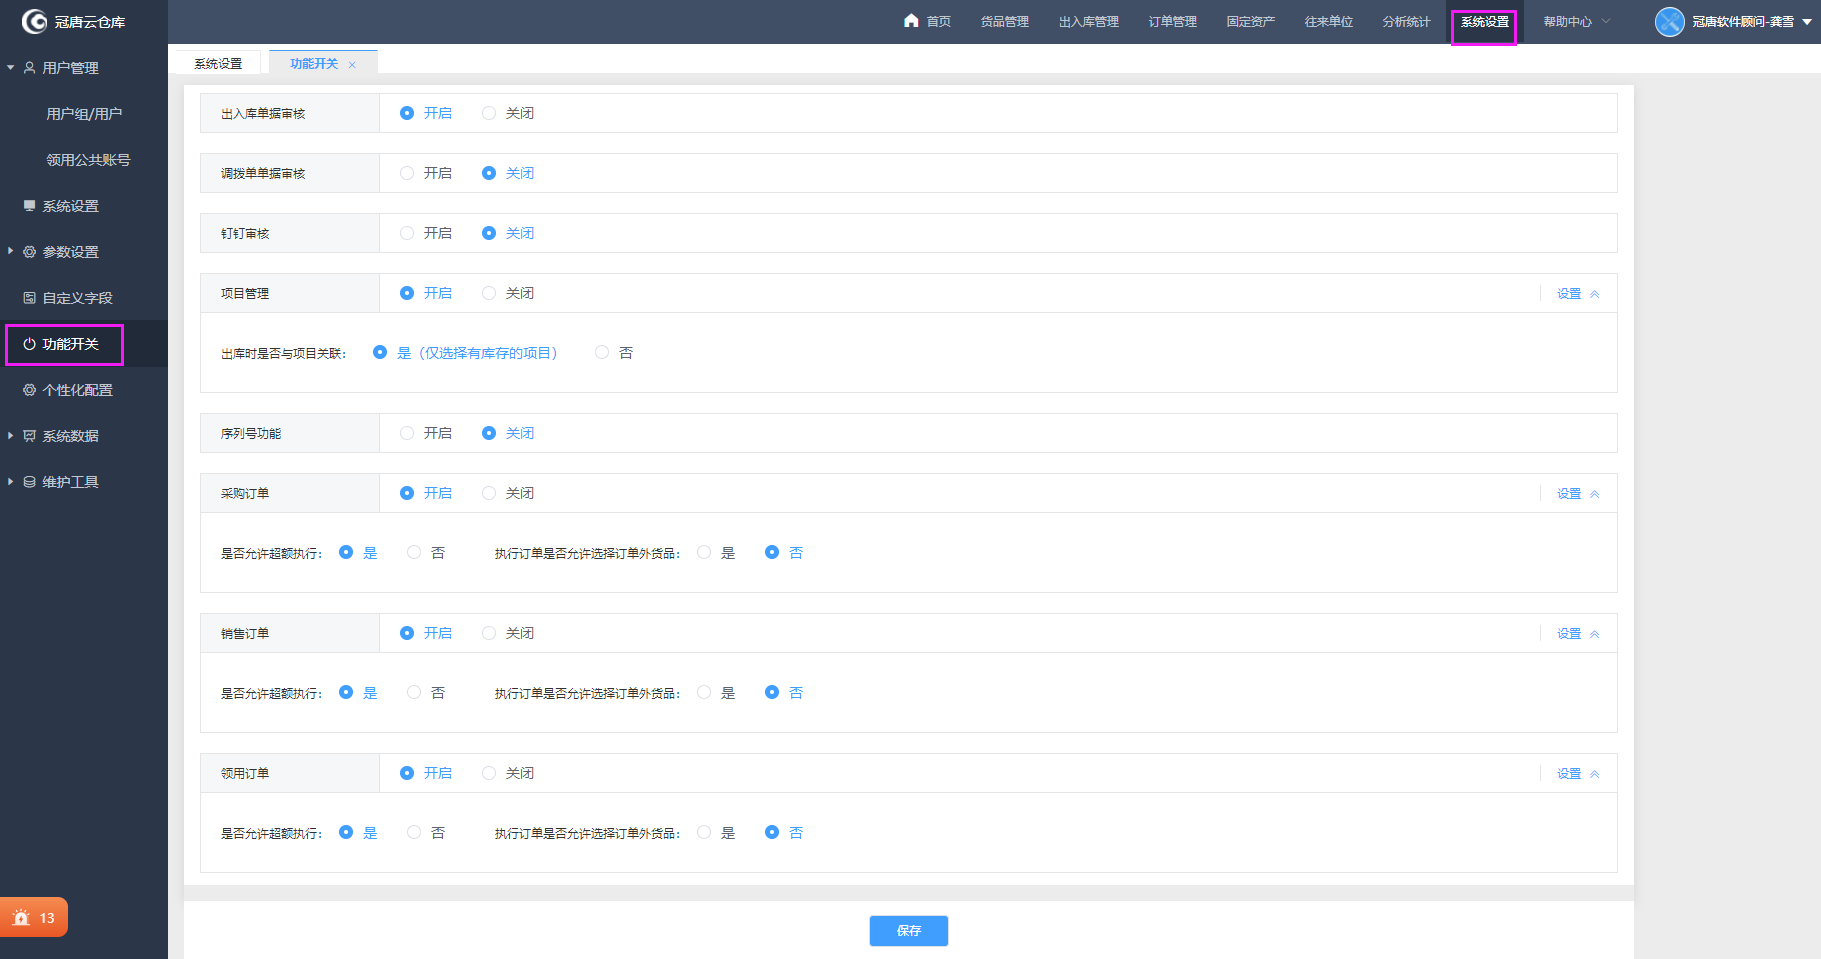Open the 出入库管理 top menu
The height and width of the screenshot is (959, 1821).
click(x=1088, y=21)
